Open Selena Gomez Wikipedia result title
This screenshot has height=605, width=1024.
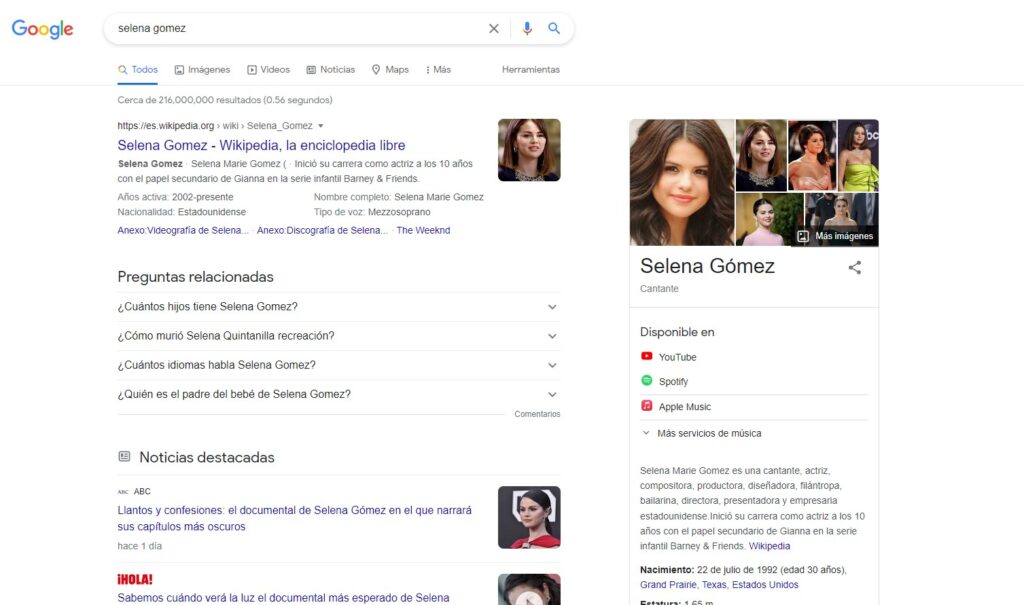click(x=261, y=145)
